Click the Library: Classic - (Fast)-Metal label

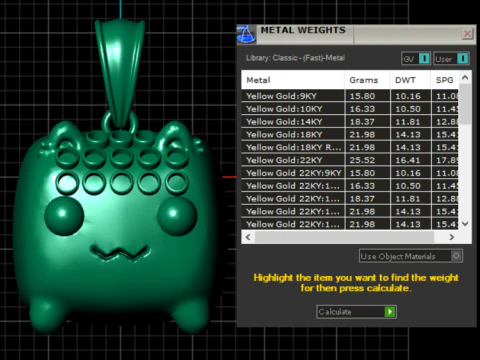(x=295, y=58)
